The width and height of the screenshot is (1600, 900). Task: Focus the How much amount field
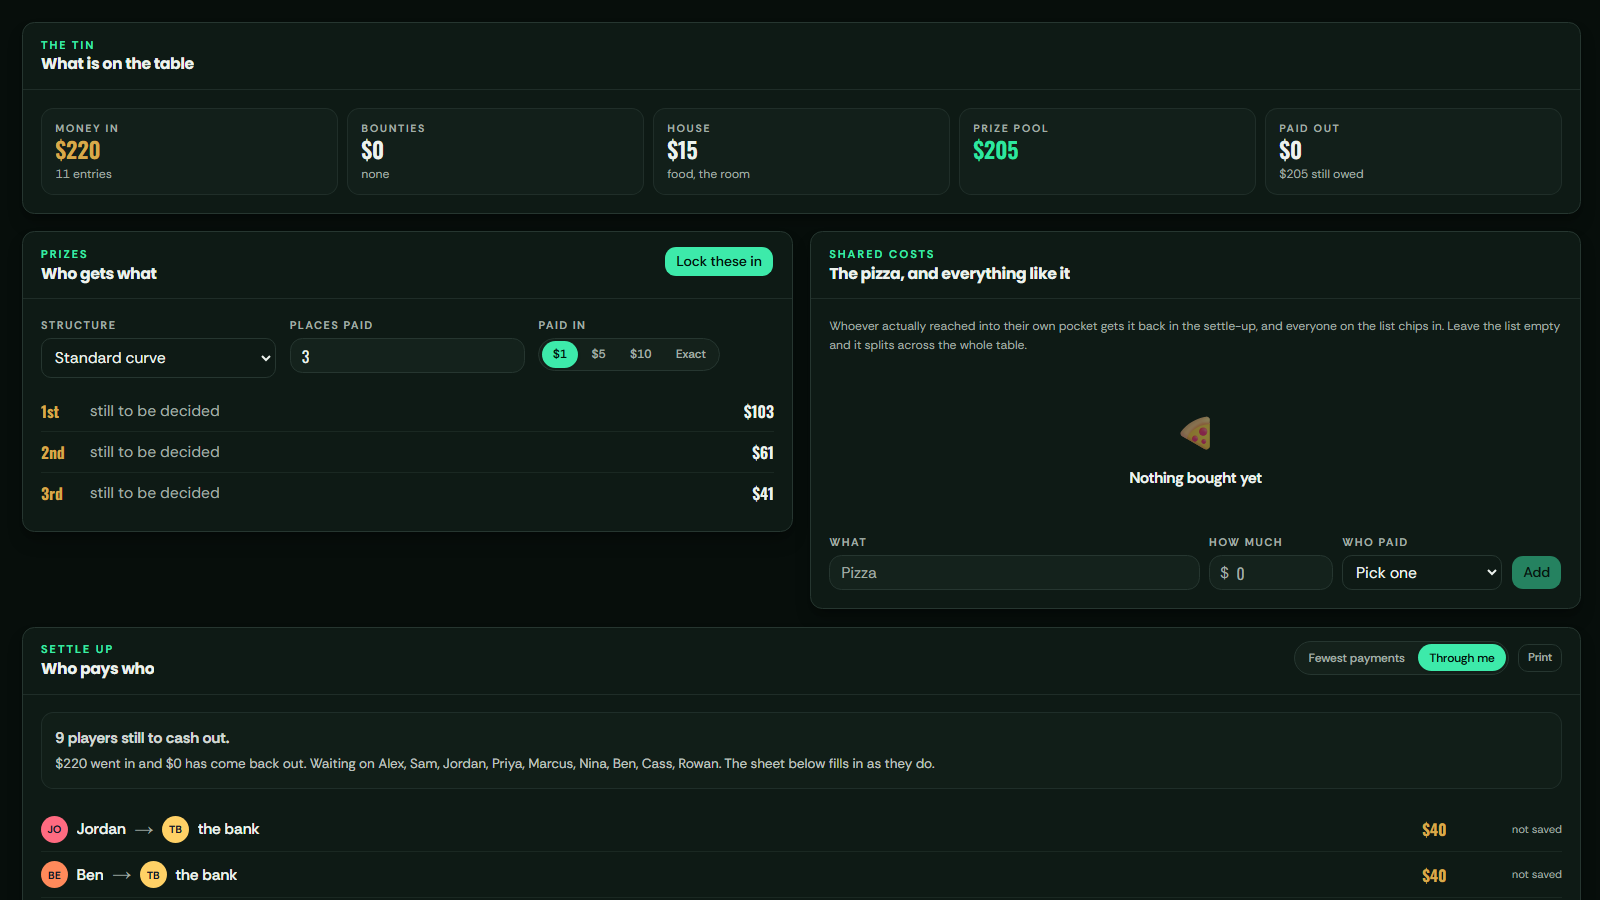[x=1270, y=573]
